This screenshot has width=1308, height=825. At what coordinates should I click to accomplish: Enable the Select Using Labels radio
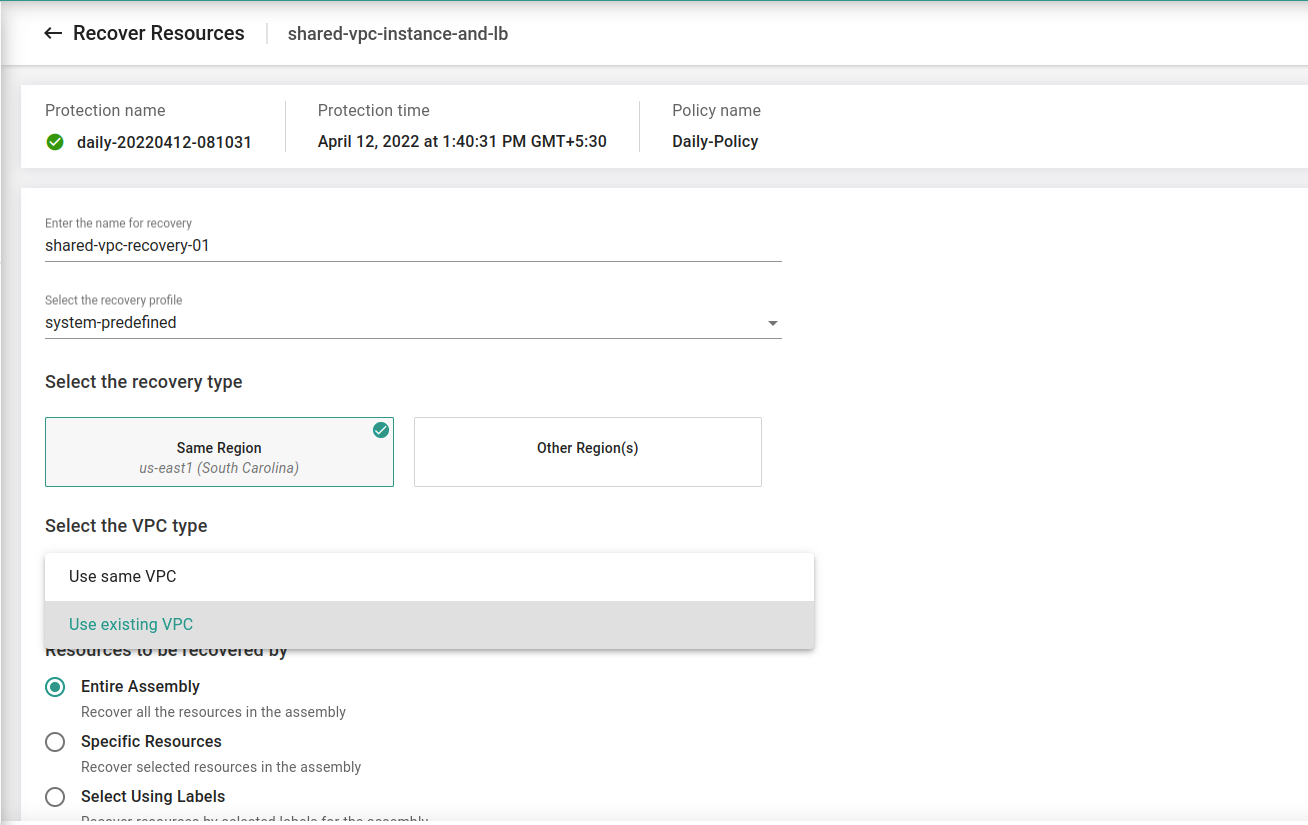click(x=55, y=797)
